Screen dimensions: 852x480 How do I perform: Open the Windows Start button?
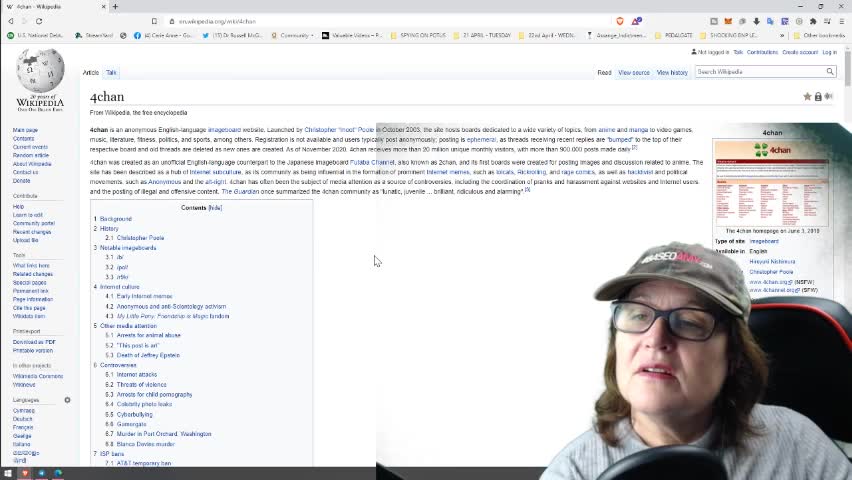click(x=8, y=473)
